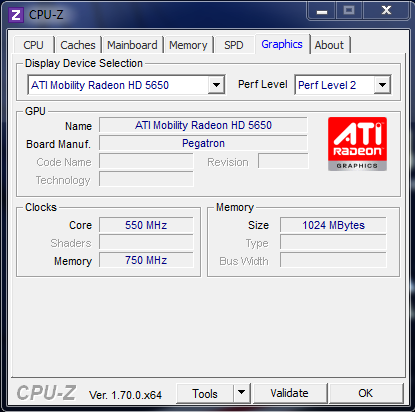The height and width of the screenshot is (412, 415).
Task: Click the Validate button
Action: 289,393
